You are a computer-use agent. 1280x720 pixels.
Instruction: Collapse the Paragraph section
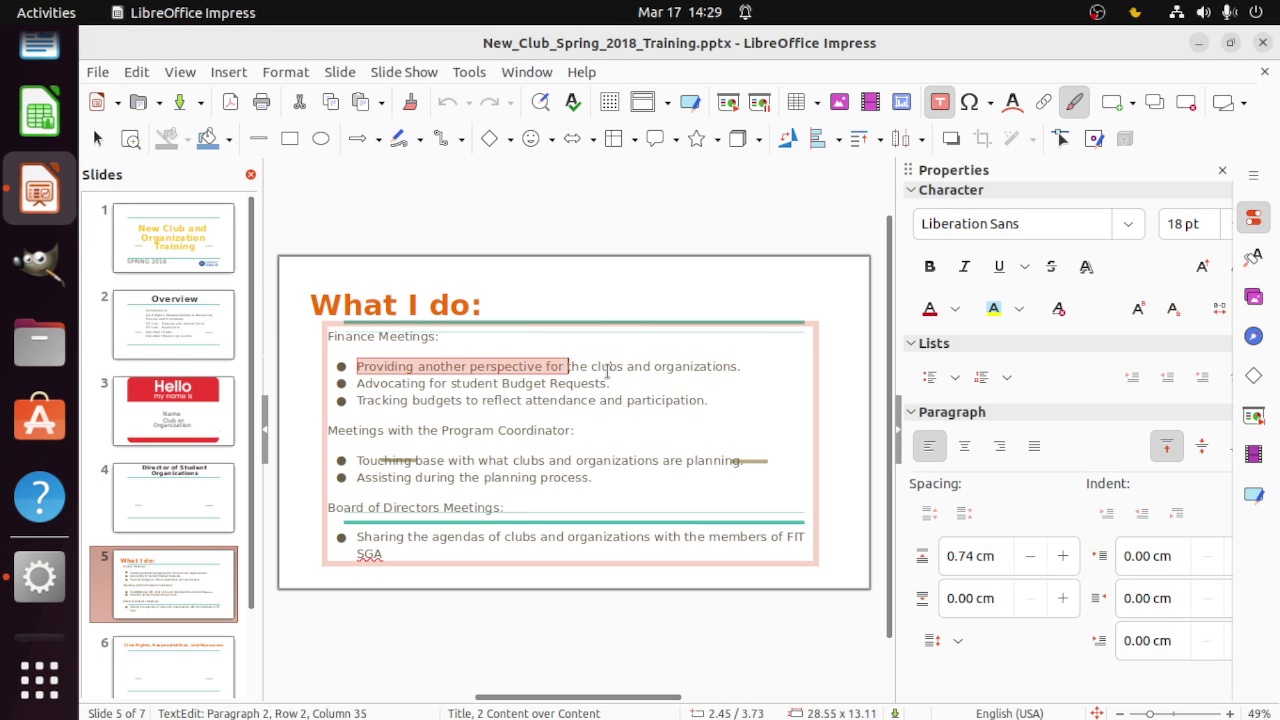click(x=911, y=412)
